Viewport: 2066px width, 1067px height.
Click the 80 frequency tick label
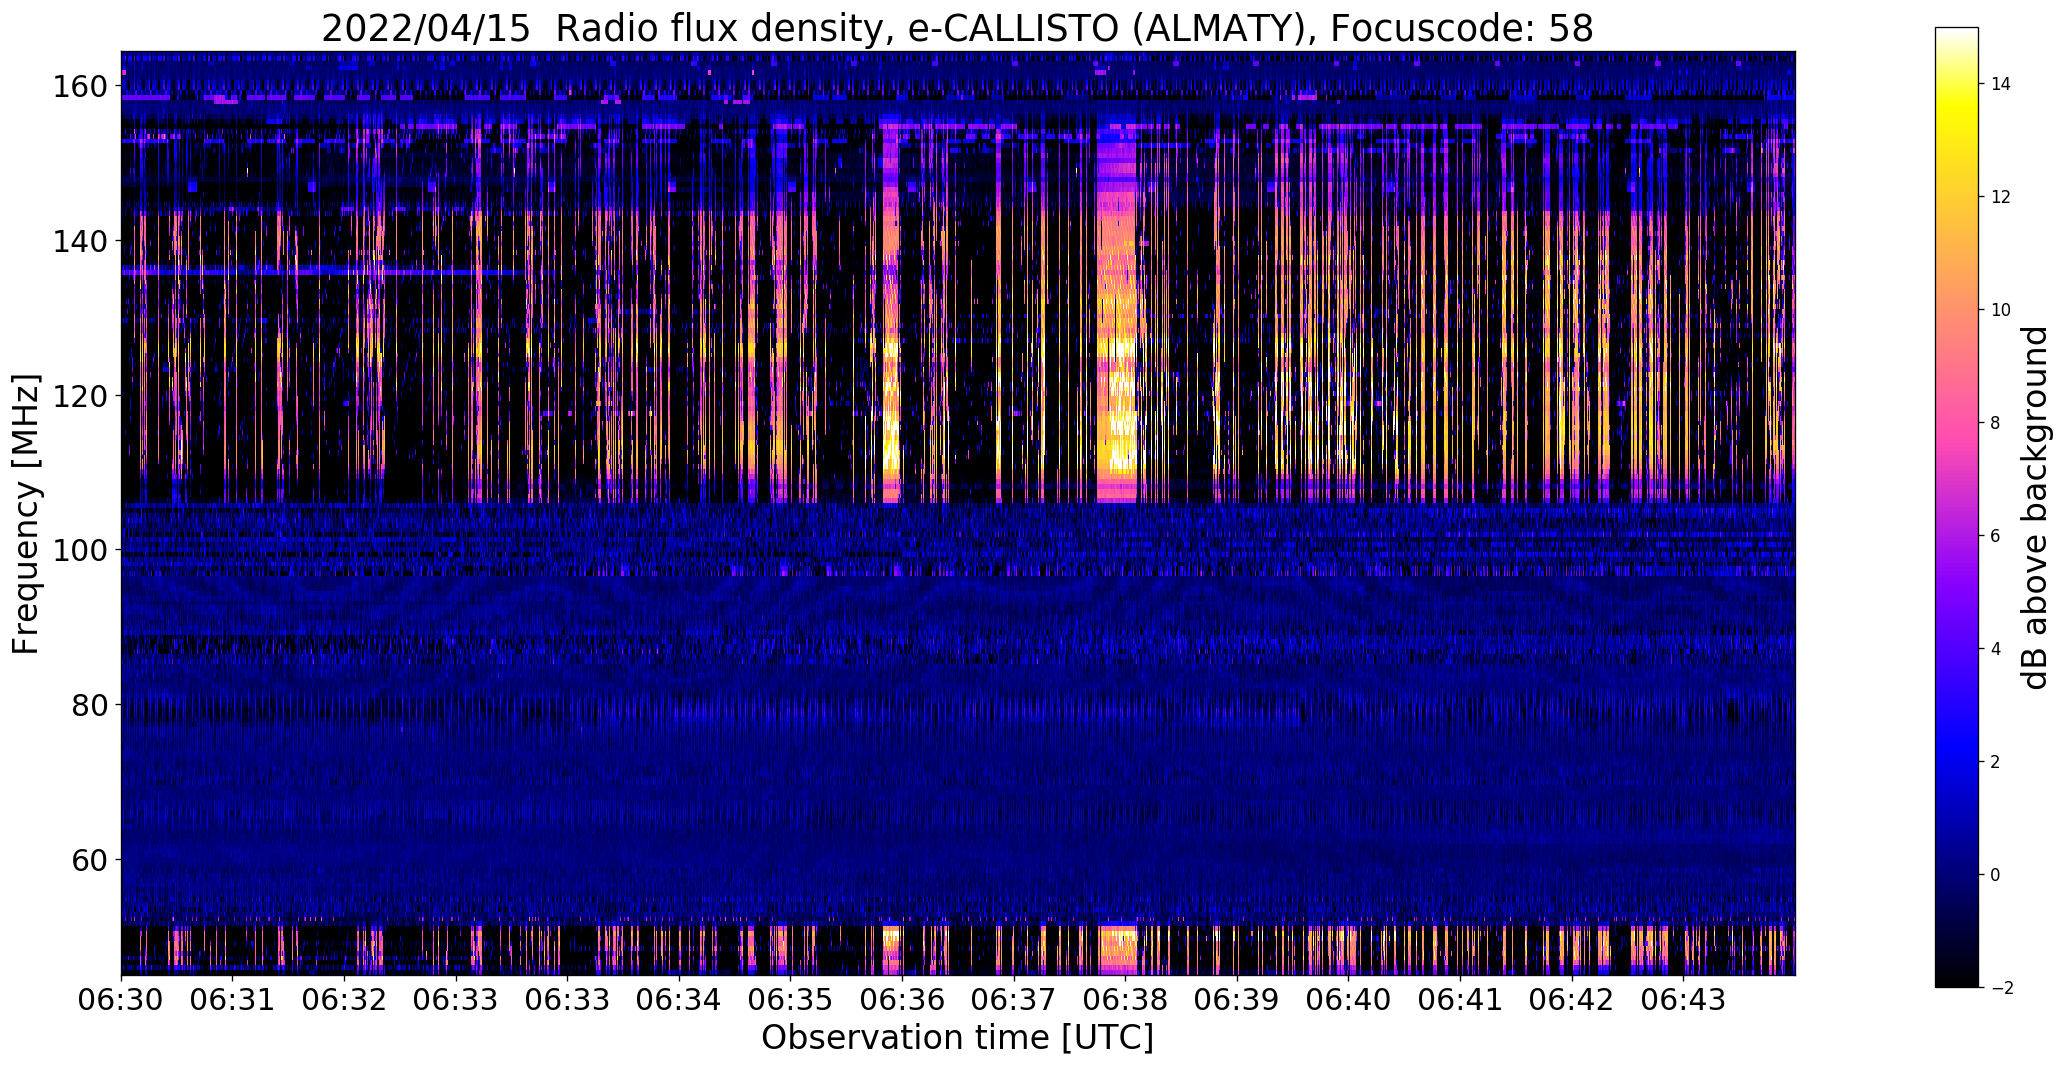[88, 705]
